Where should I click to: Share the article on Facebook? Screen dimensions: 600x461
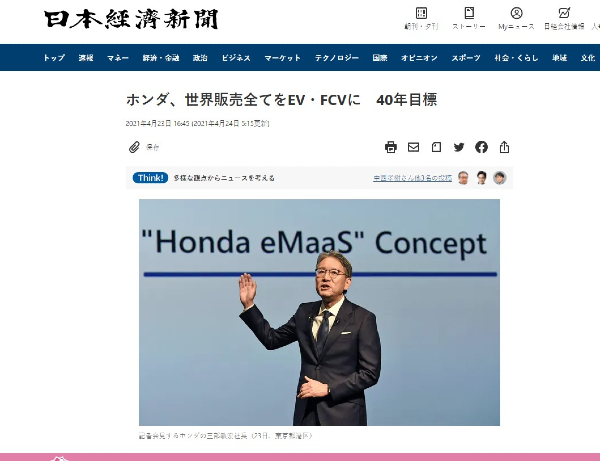tap(481, 147)
